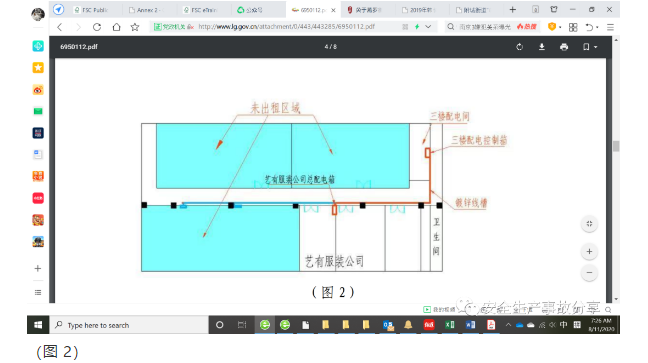Image resolution: width=648 pixels, height=363 pixels.
Task: Rotate the PDF page
Action: (x=519, y=47)
